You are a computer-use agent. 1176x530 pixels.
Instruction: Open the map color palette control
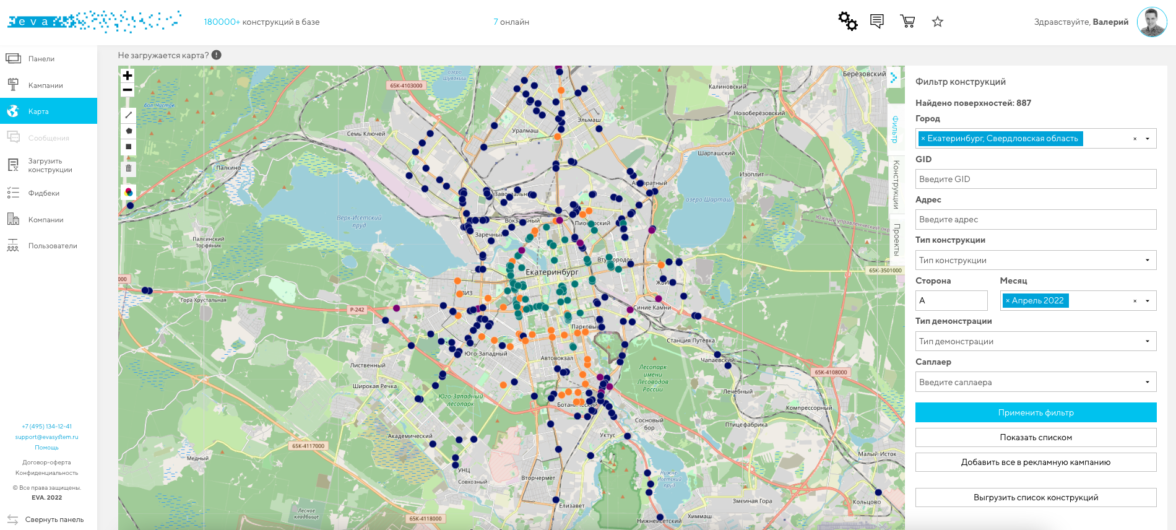[x=129, y=191]
